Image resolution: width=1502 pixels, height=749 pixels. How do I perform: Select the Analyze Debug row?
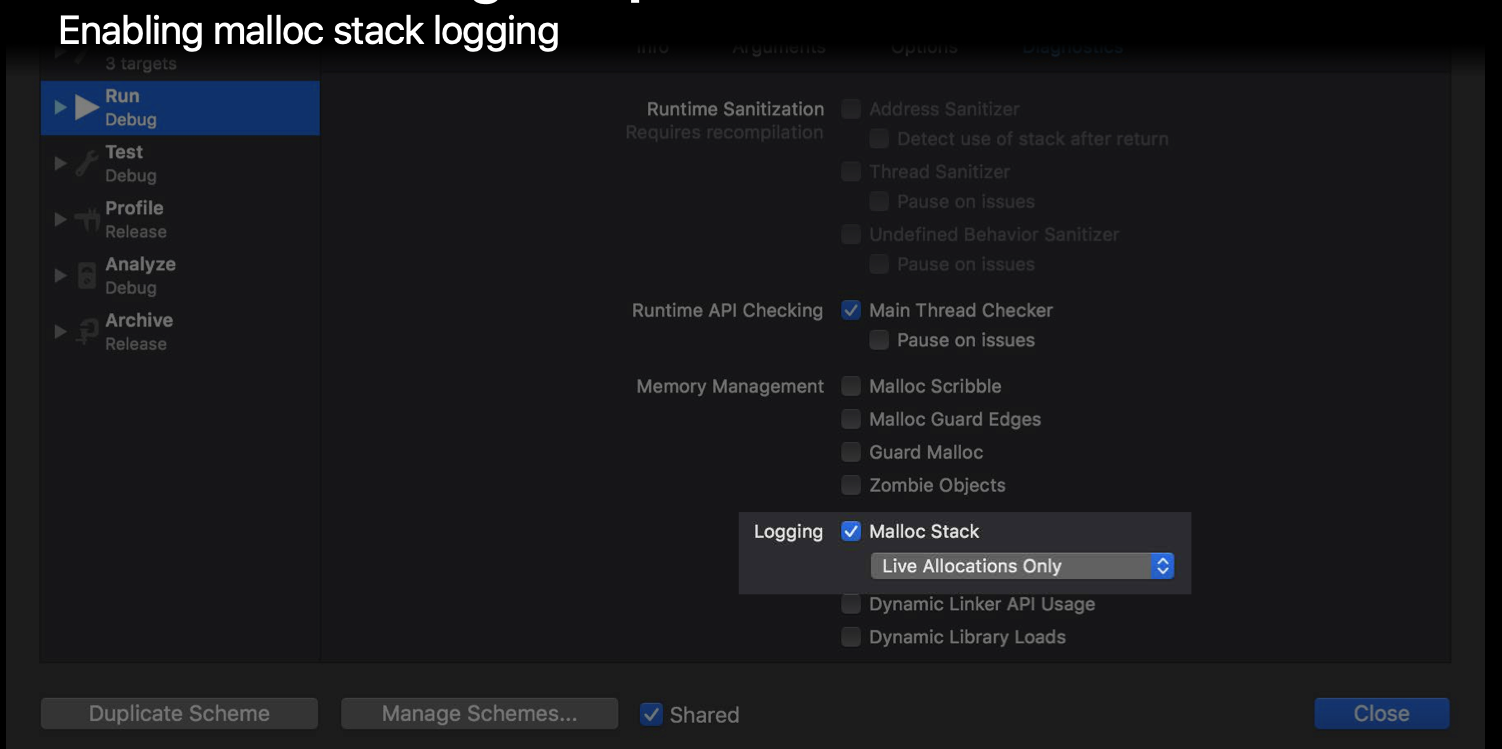(x=180, y=275)
